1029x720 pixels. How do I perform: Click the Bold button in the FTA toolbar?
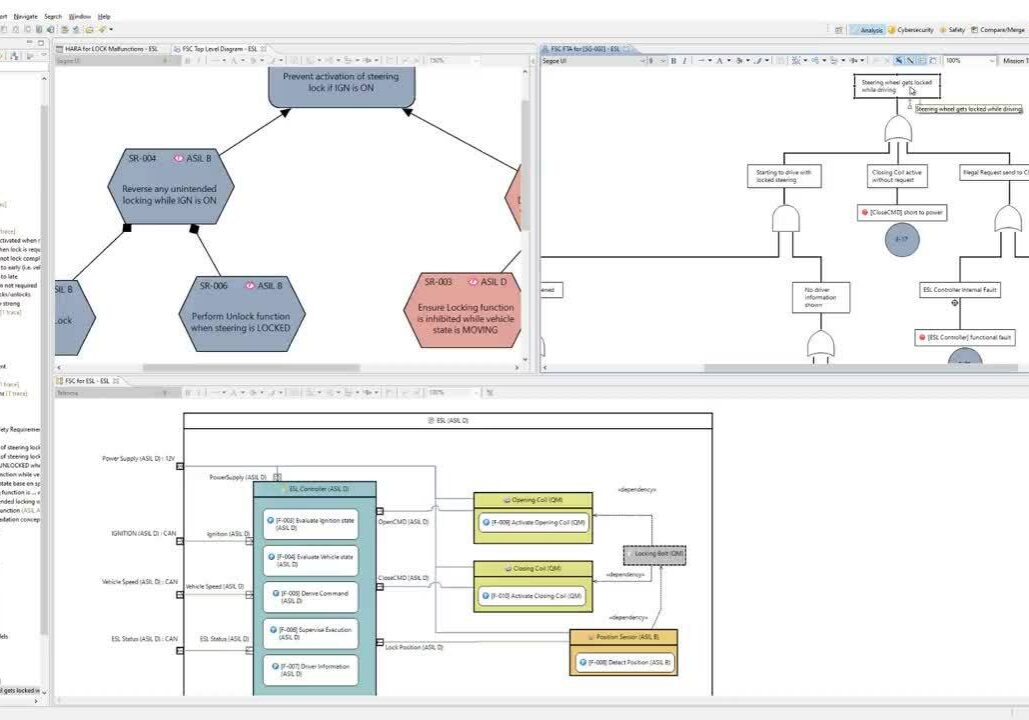tap(673, 61)
